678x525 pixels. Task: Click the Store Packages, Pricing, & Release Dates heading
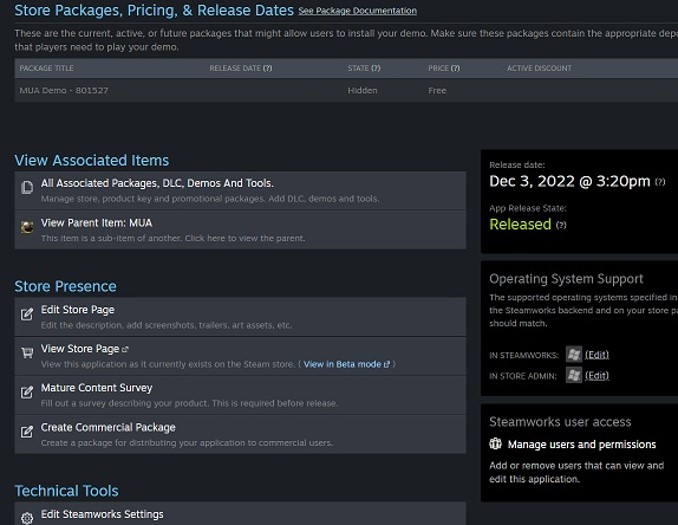(154, 10)
